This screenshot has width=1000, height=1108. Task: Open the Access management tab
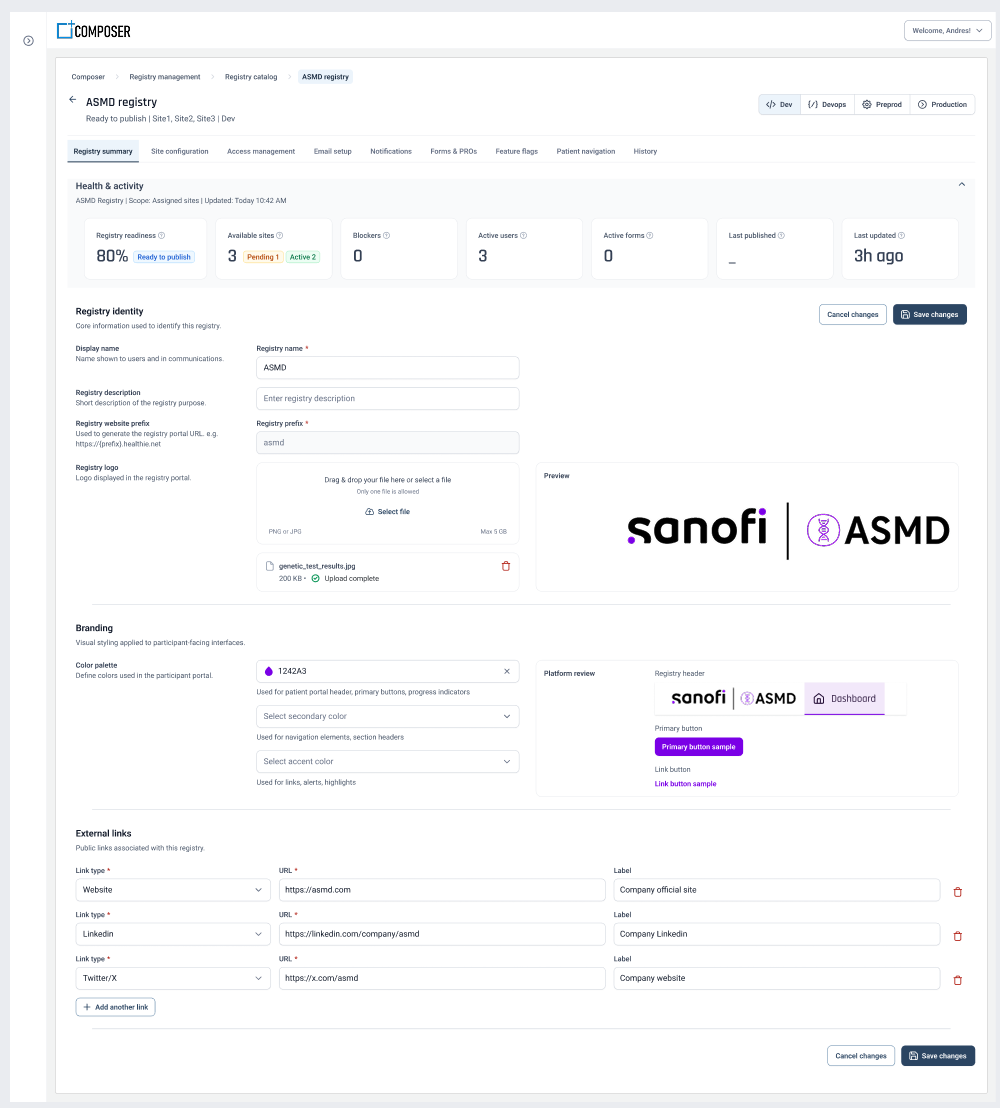(x=261, y=151)
